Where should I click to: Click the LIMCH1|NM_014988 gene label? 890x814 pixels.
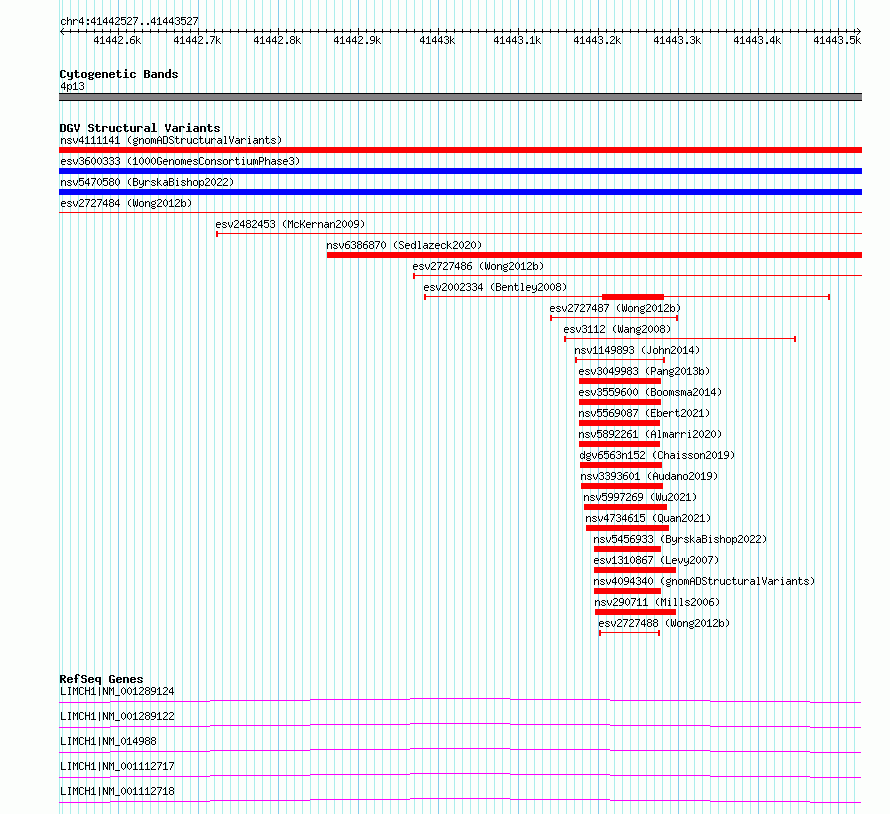[108, 741]
